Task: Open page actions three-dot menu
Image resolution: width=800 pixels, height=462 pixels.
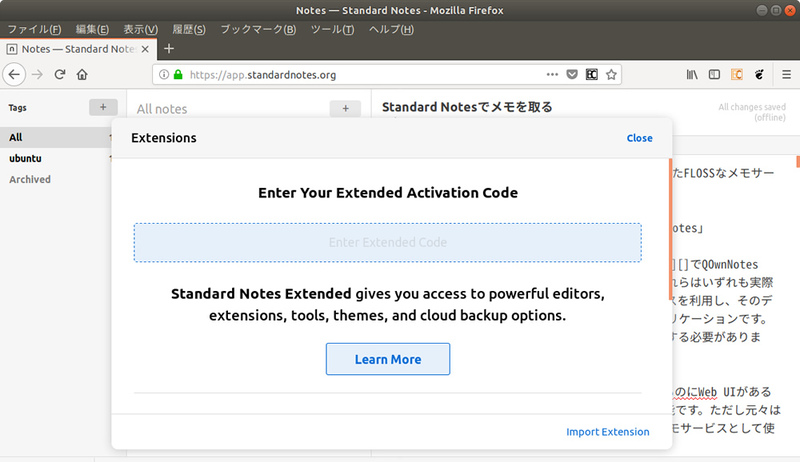Action: tap(552, 74)
